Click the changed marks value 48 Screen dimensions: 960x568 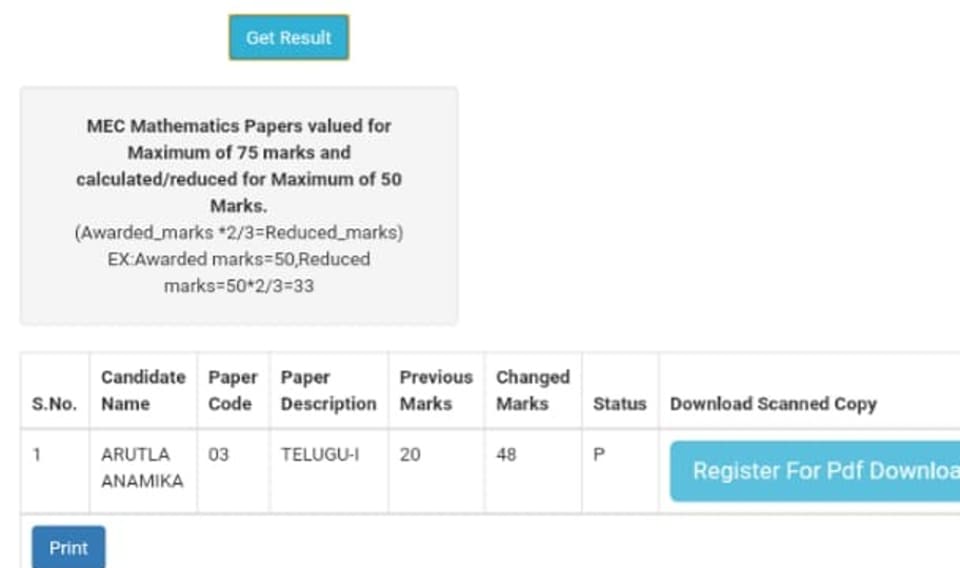point(506,455)
